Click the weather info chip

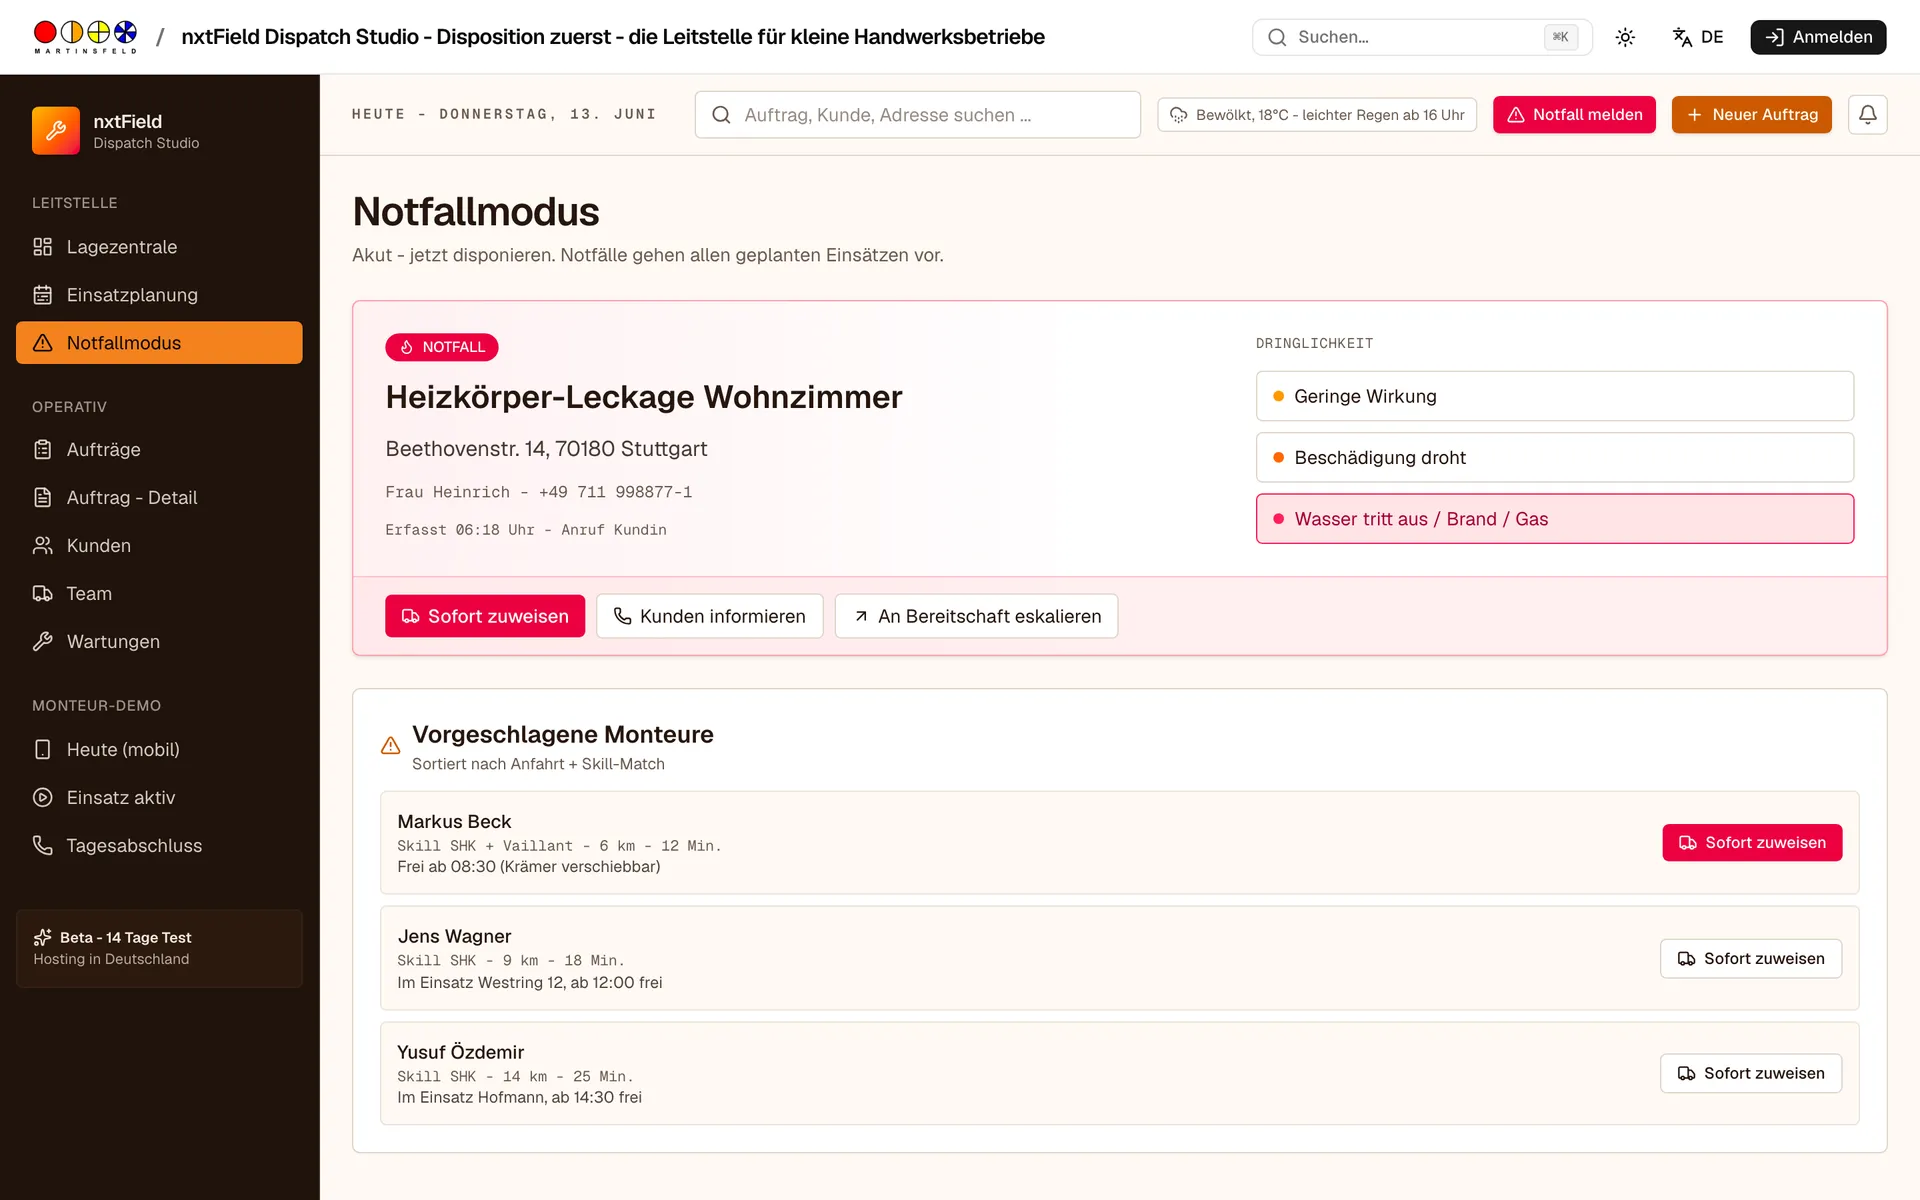coord(1317,115)
